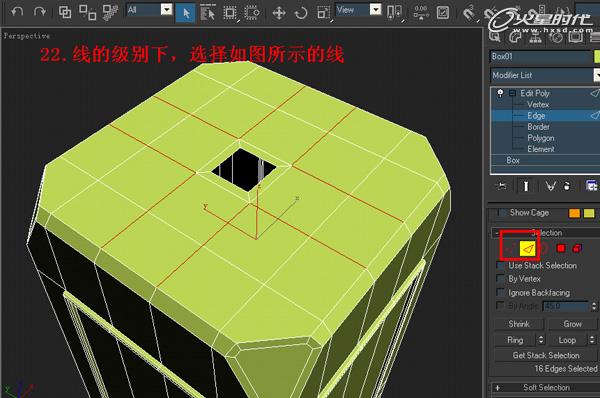Toggle Show End Result under modifier stack
This screenshot has width=600, height=398.
tap(526, 186)
